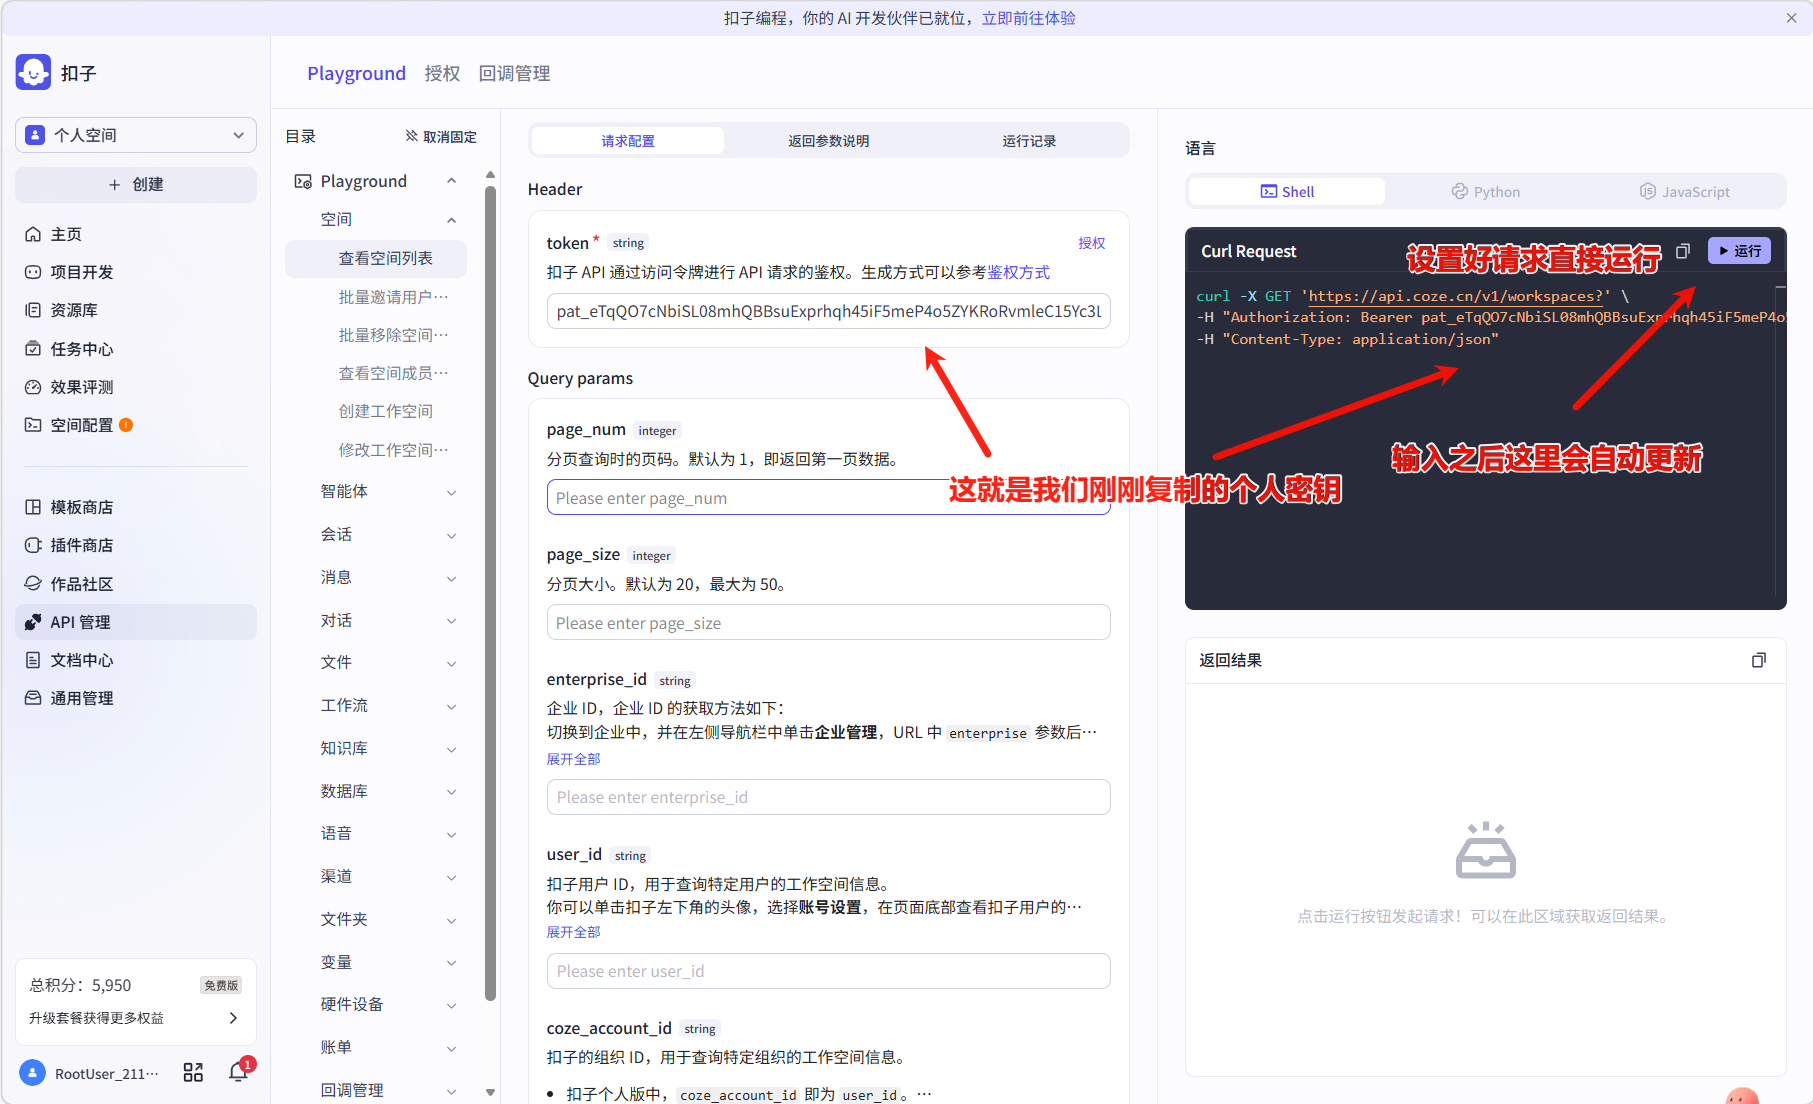Click the 运行 run button

[1739, 251]
